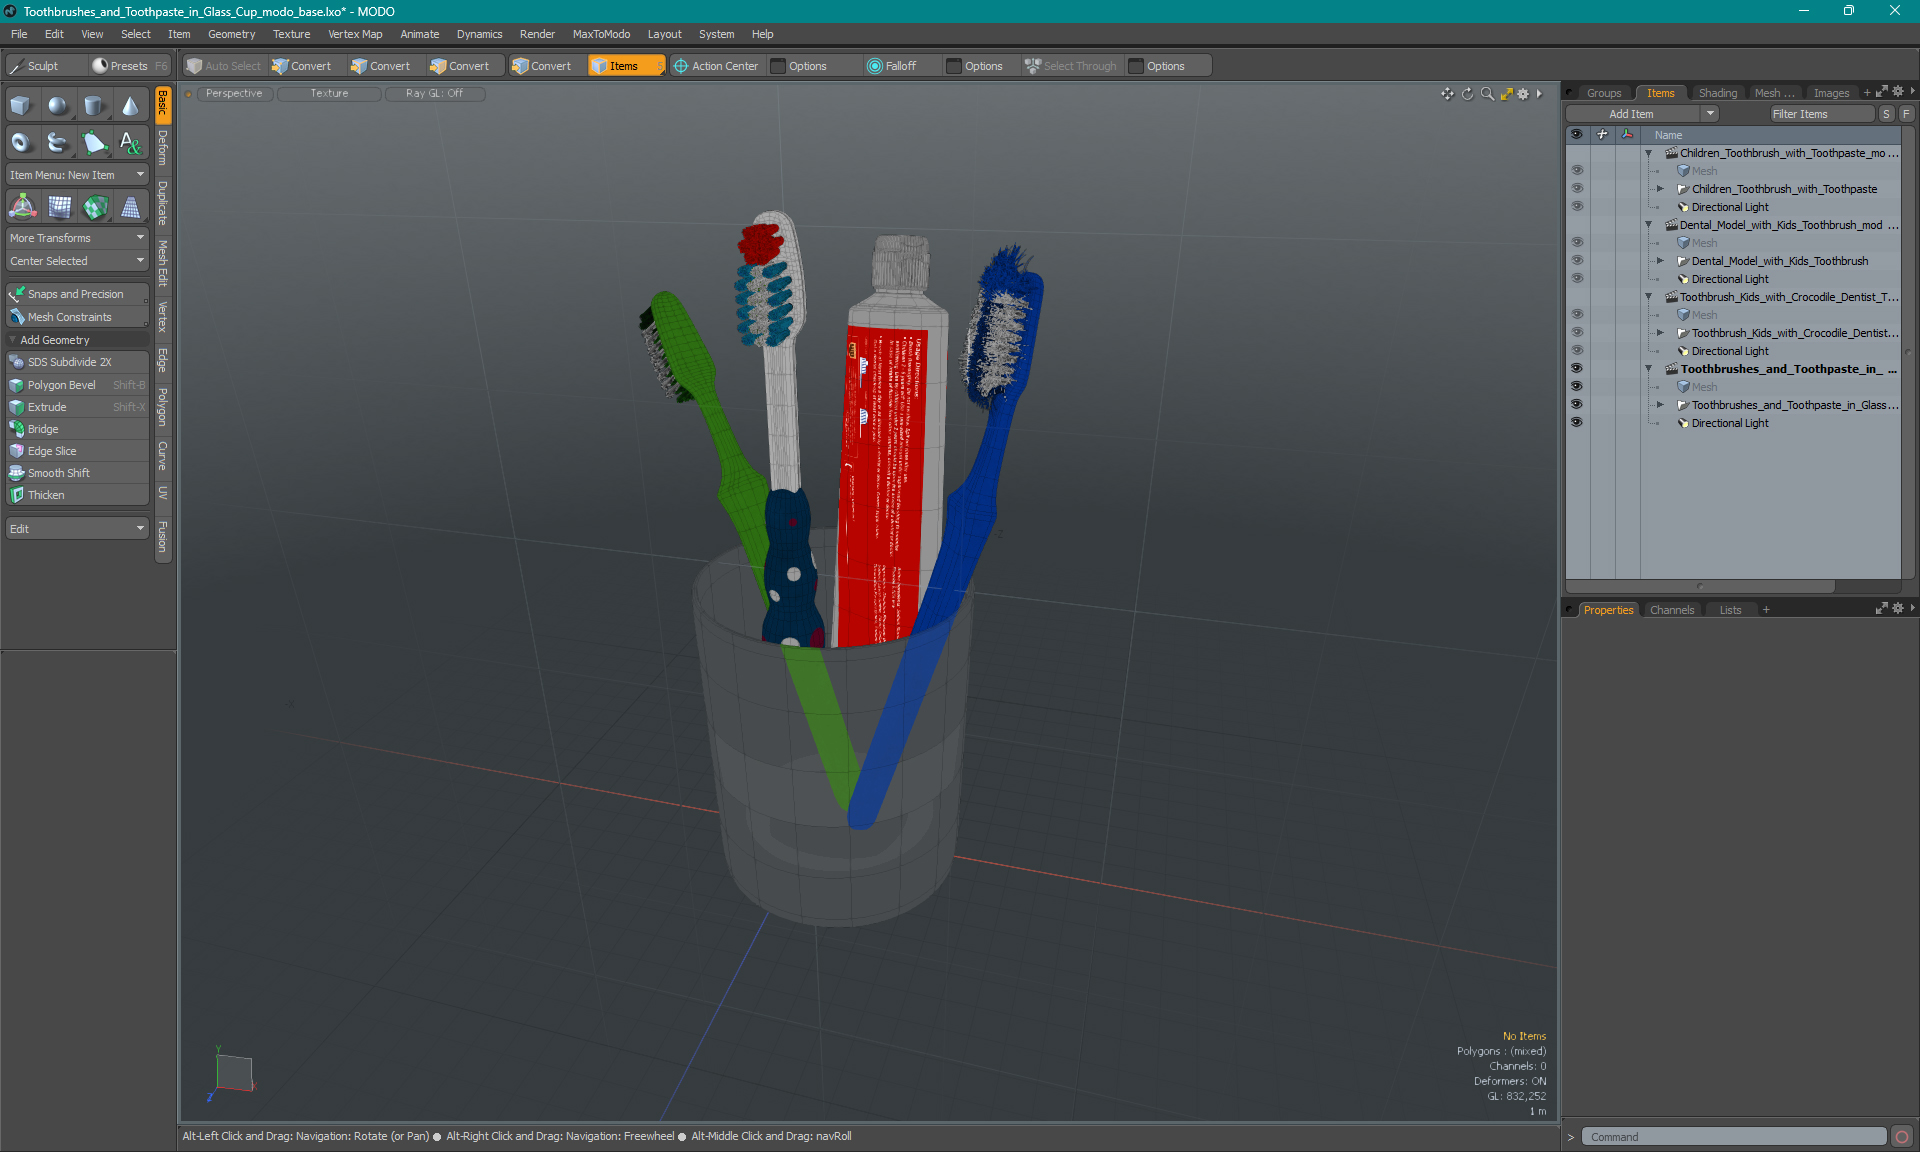Open the Render menu

click(537, 34)
